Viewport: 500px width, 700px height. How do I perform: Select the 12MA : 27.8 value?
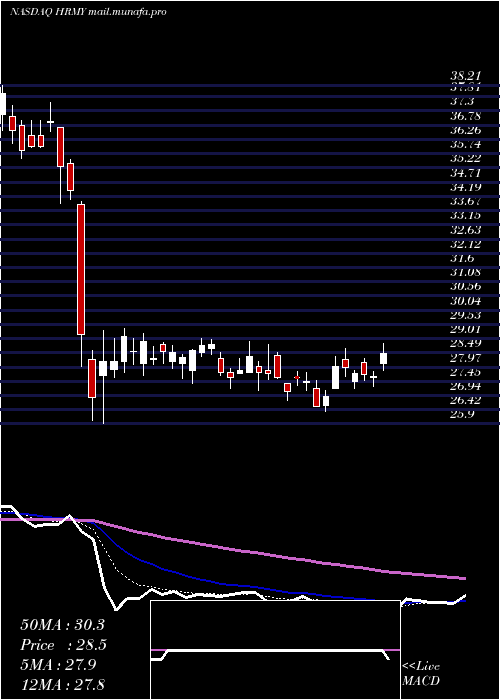[x=62, y=684]
